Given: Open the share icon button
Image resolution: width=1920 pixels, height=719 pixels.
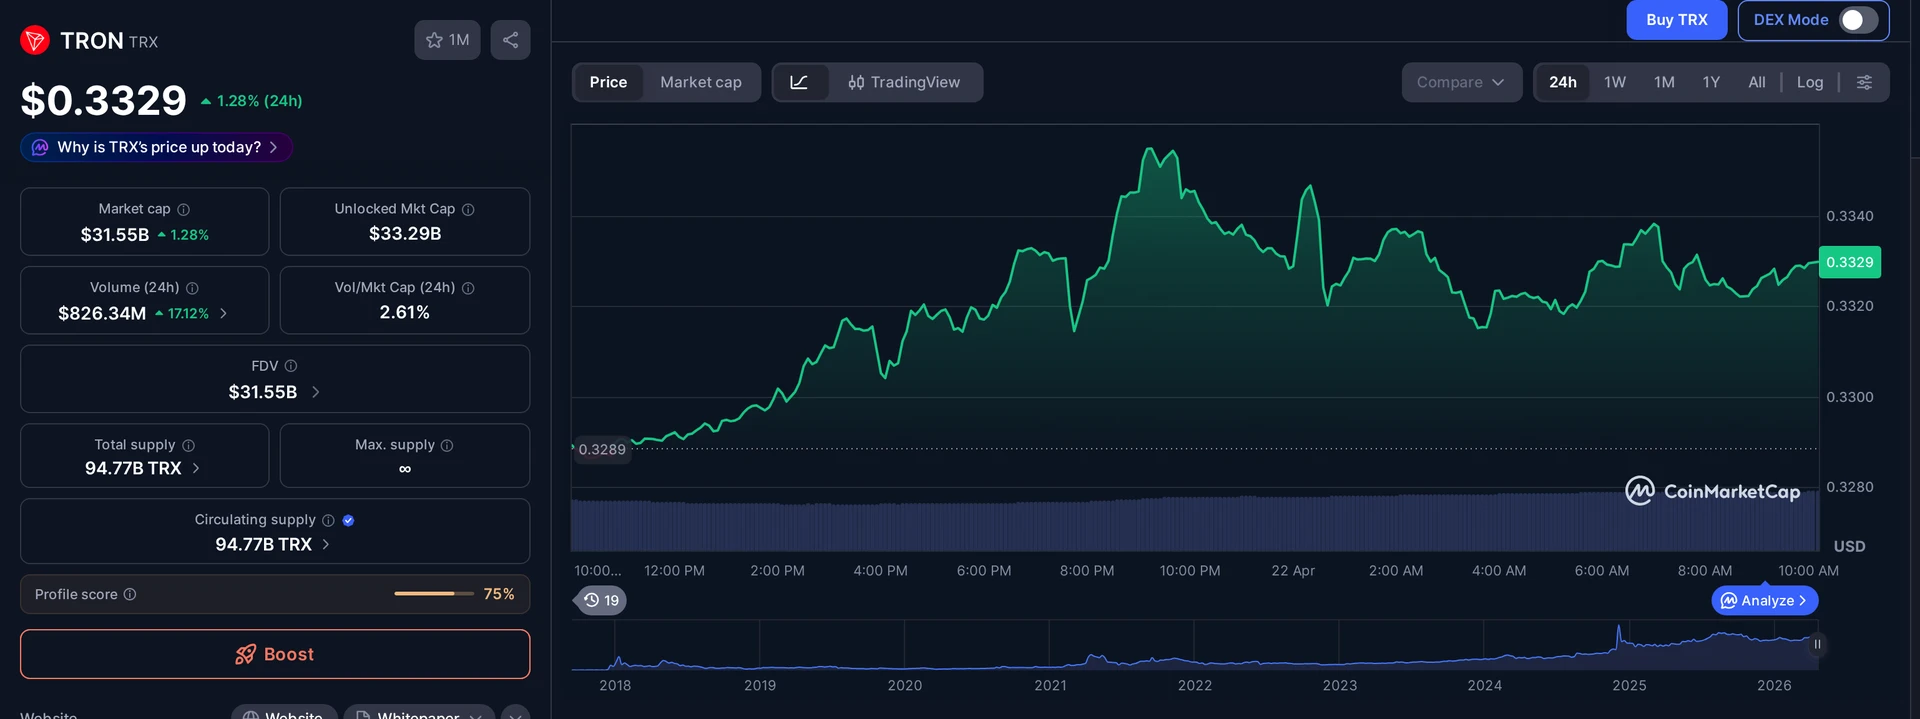Looking at the screenshot, I should click(510, 40).
